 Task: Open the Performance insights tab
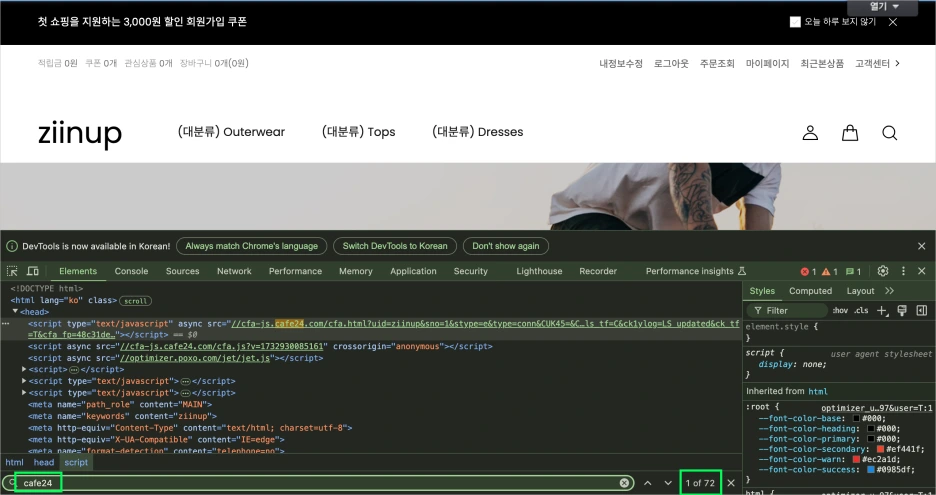point(696,271)
